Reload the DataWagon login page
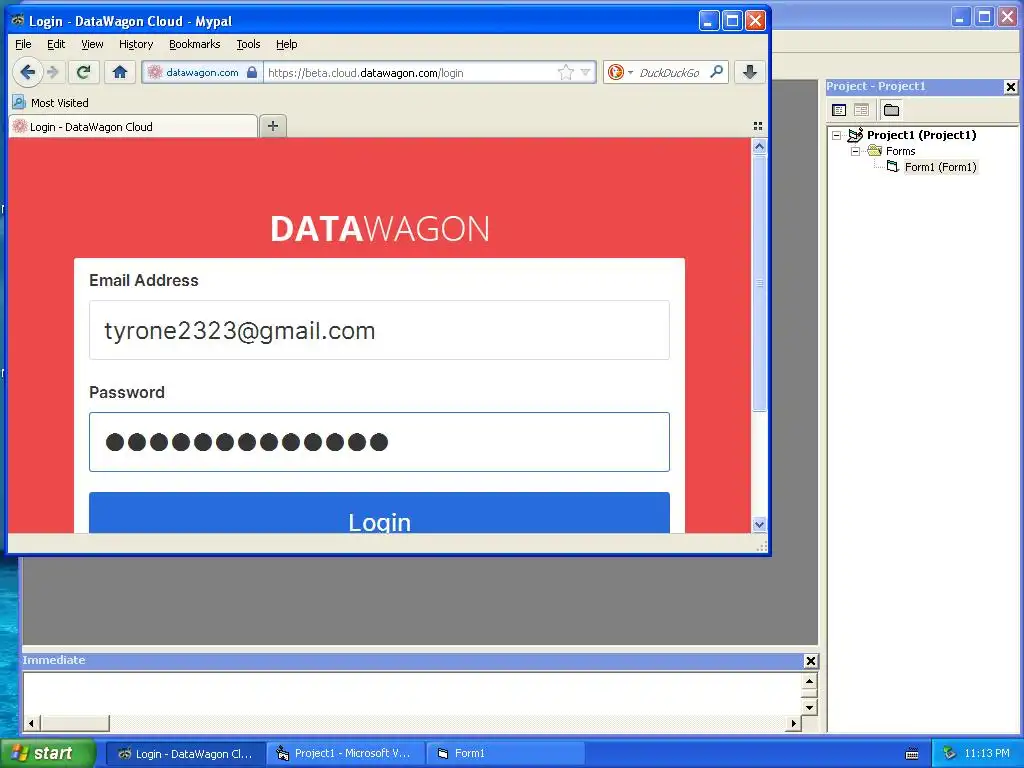 click(x=83, y=72)
